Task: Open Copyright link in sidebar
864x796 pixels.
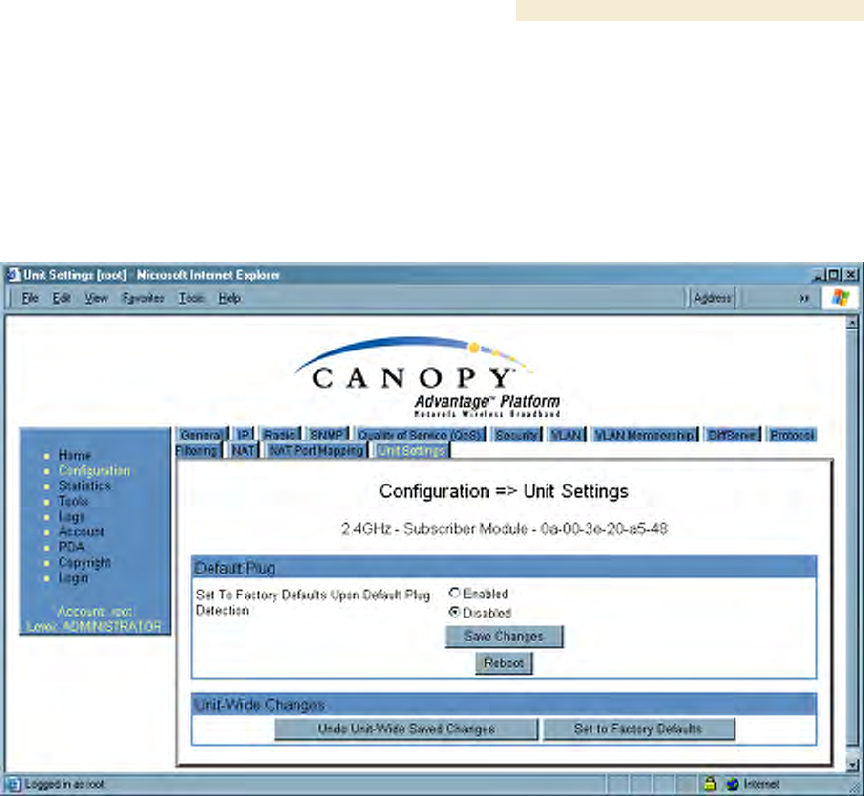Action: pos(84,562)
